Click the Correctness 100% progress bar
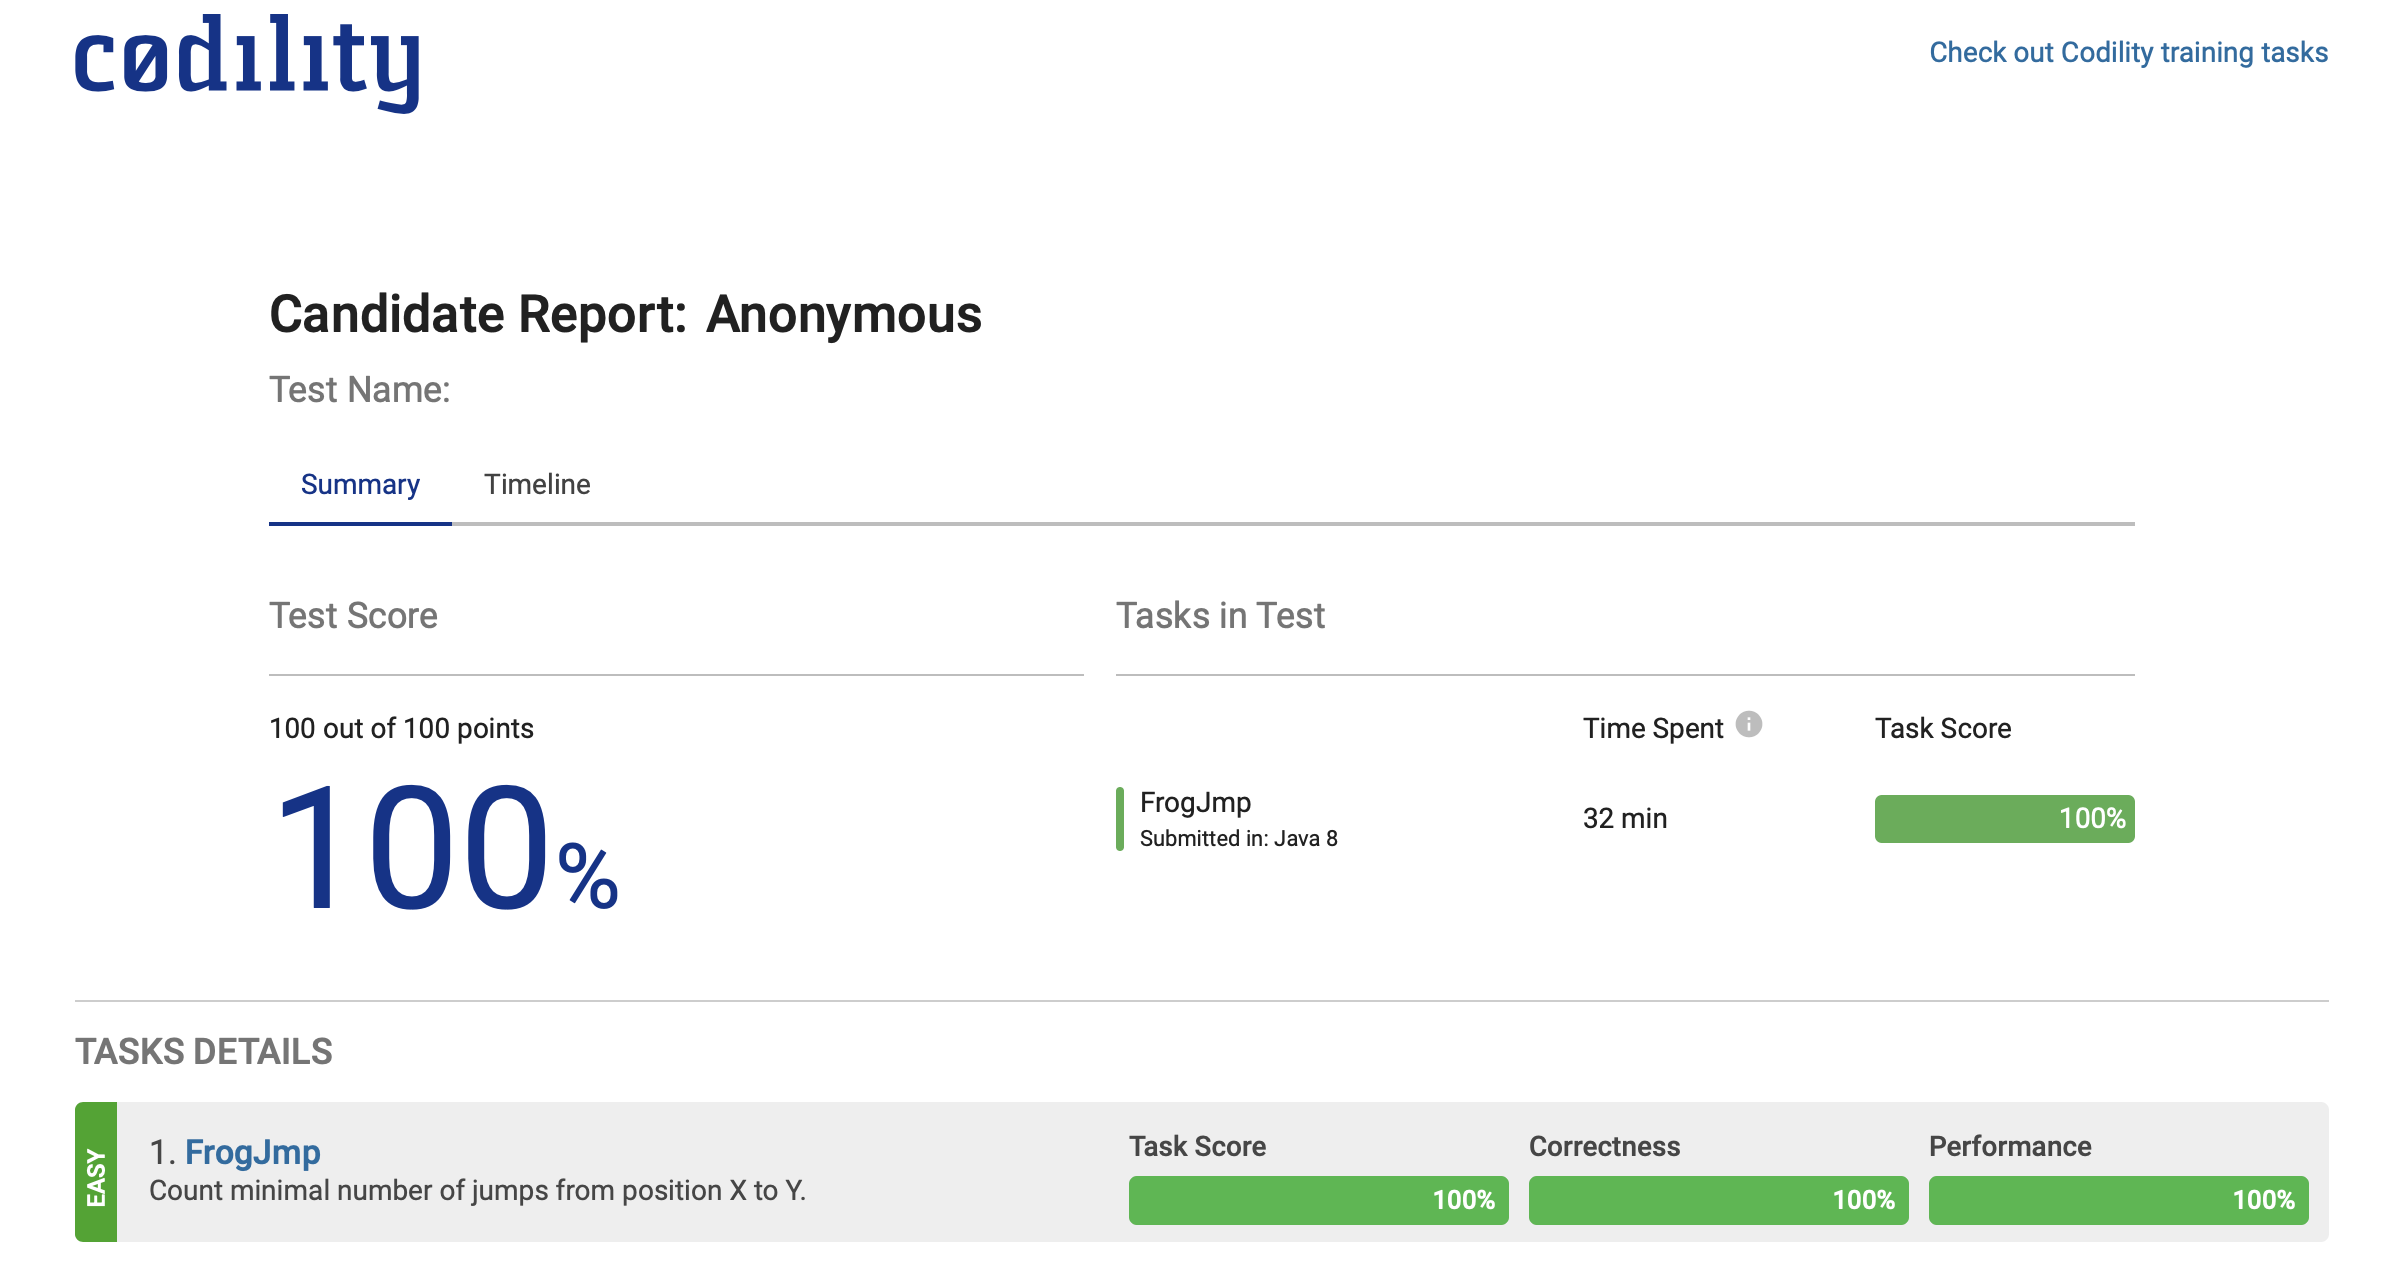2402x1280 pixels. coord(1718,1200)
